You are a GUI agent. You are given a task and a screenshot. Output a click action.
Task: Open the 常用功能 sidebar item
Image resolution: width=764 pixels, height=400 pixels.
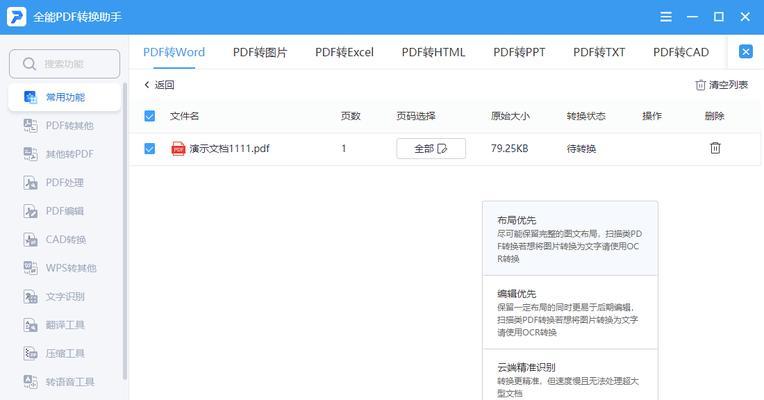tap(64, 97)
